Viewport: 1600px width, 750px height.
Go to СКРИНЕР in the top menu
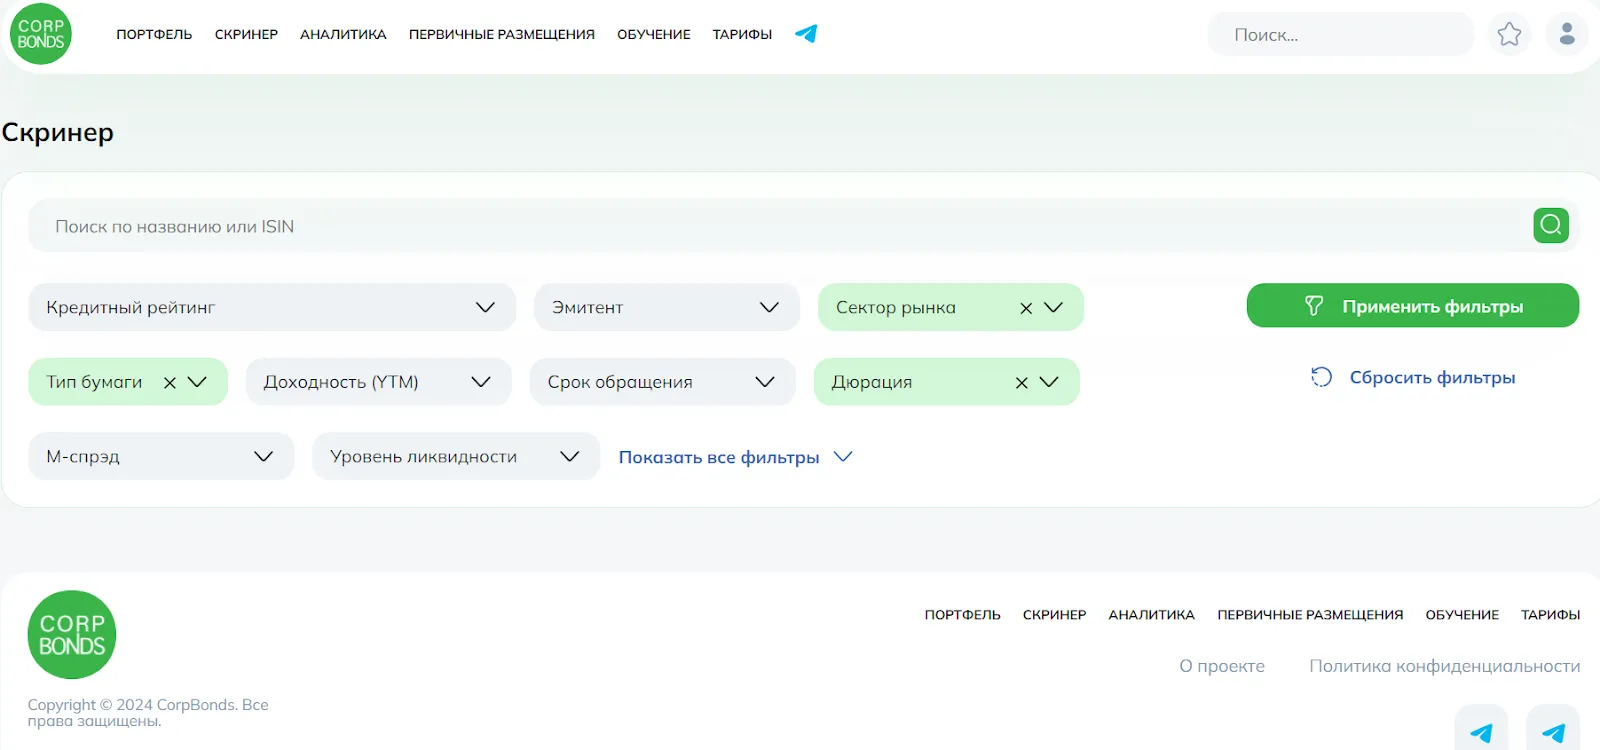click(x=246, y=34)
